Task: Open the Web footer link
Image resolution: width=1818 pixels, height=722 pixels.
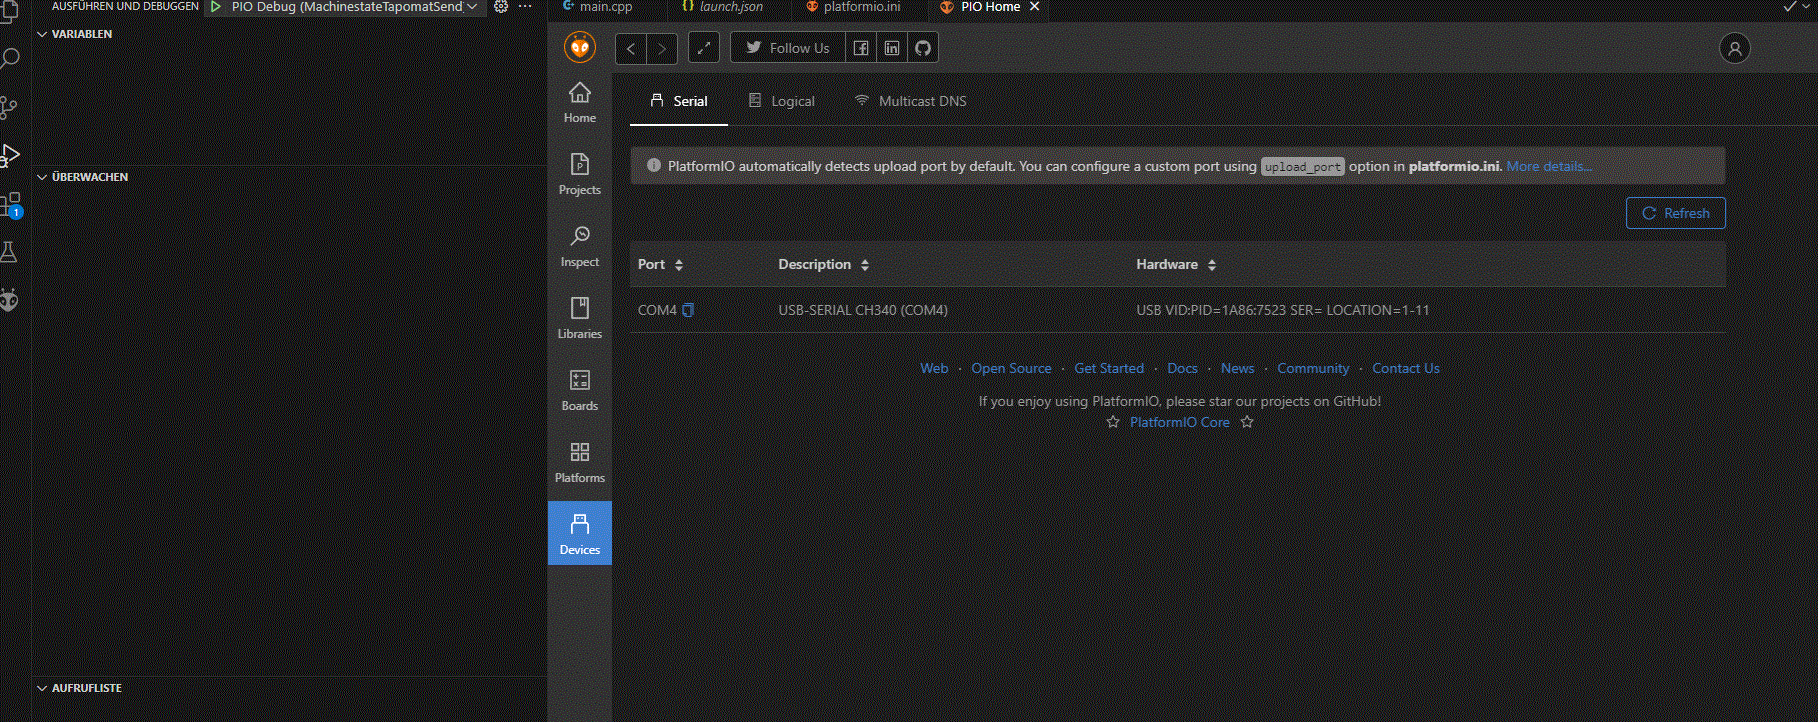Action: coord(934,368)
